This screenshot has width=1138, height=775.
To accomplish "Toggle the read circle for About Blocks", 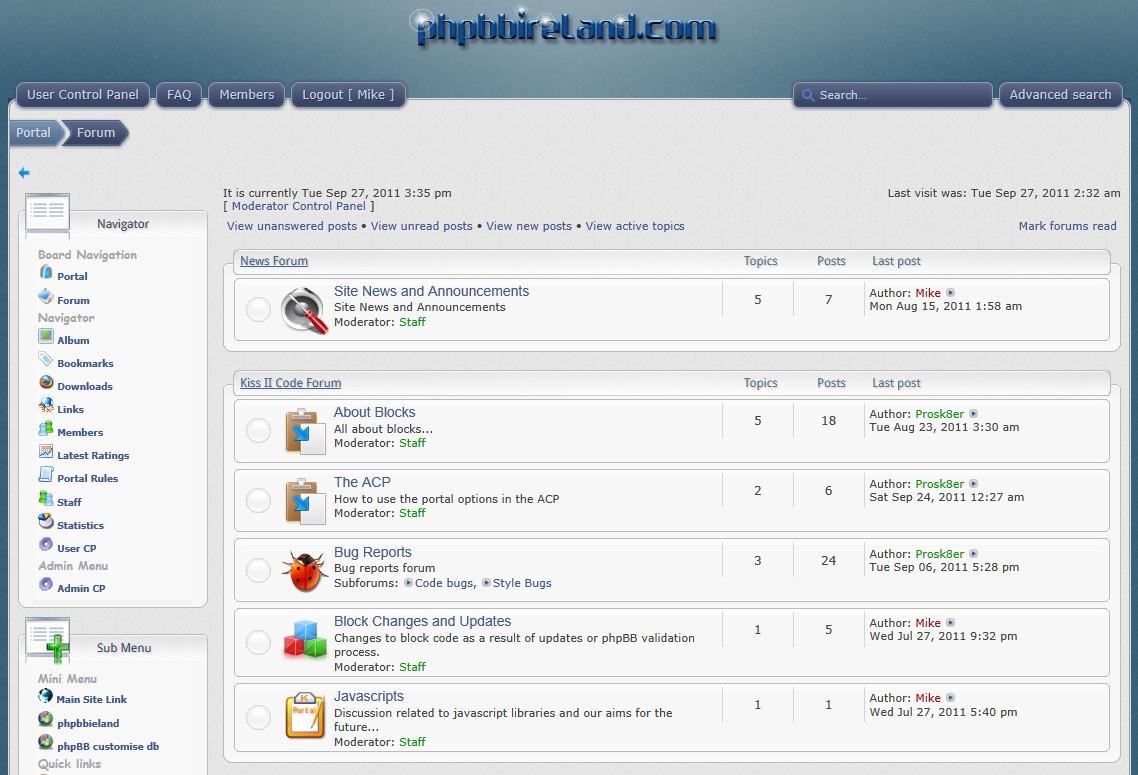I will pos(258,430).
